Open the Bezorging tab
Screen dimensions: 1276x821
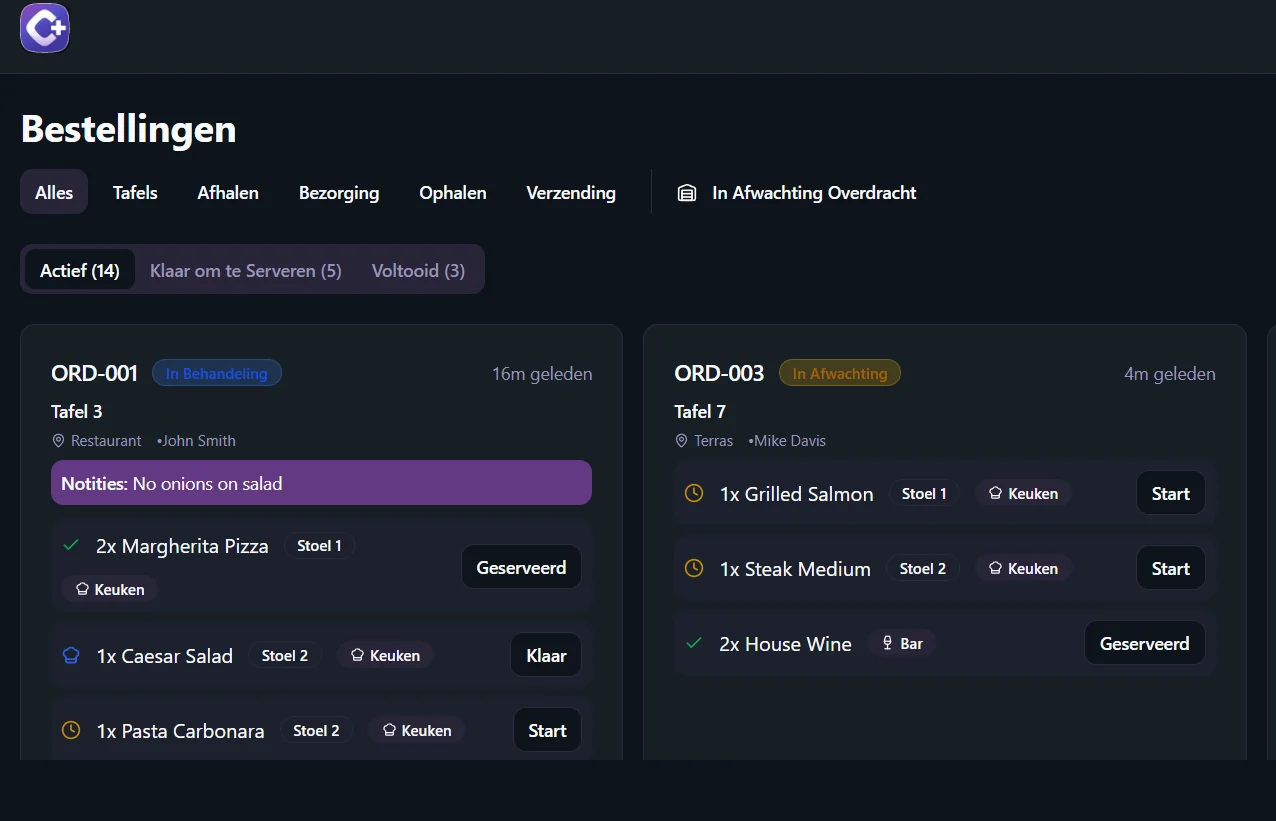tap(339, 192)
